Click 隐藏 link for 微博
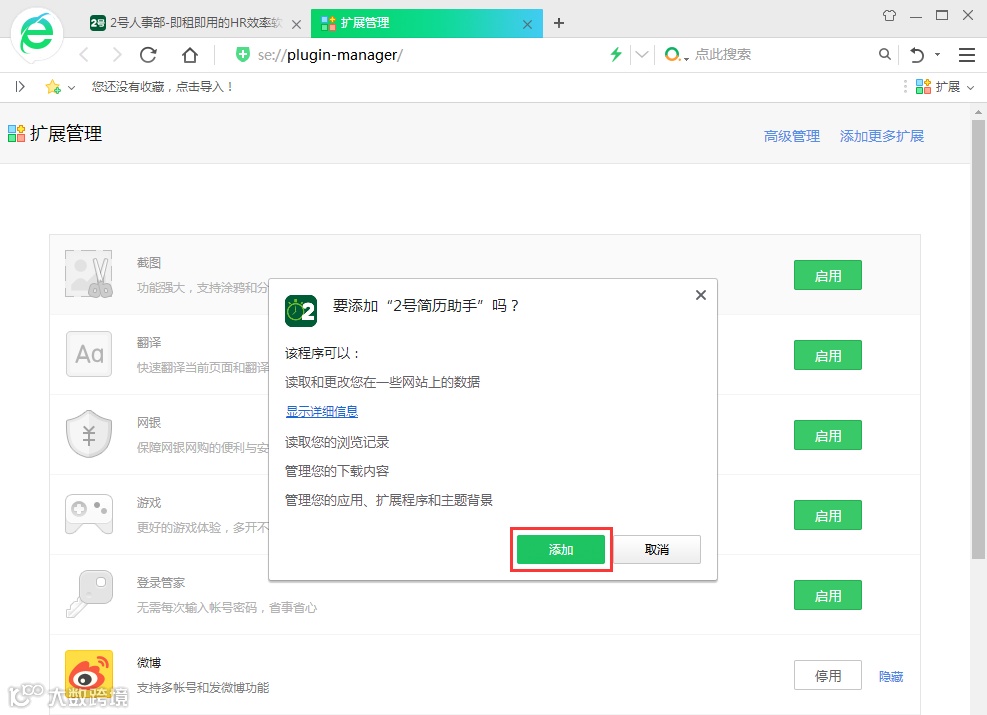The height and width of the screenshot is (715, 987). pos(891,677)
